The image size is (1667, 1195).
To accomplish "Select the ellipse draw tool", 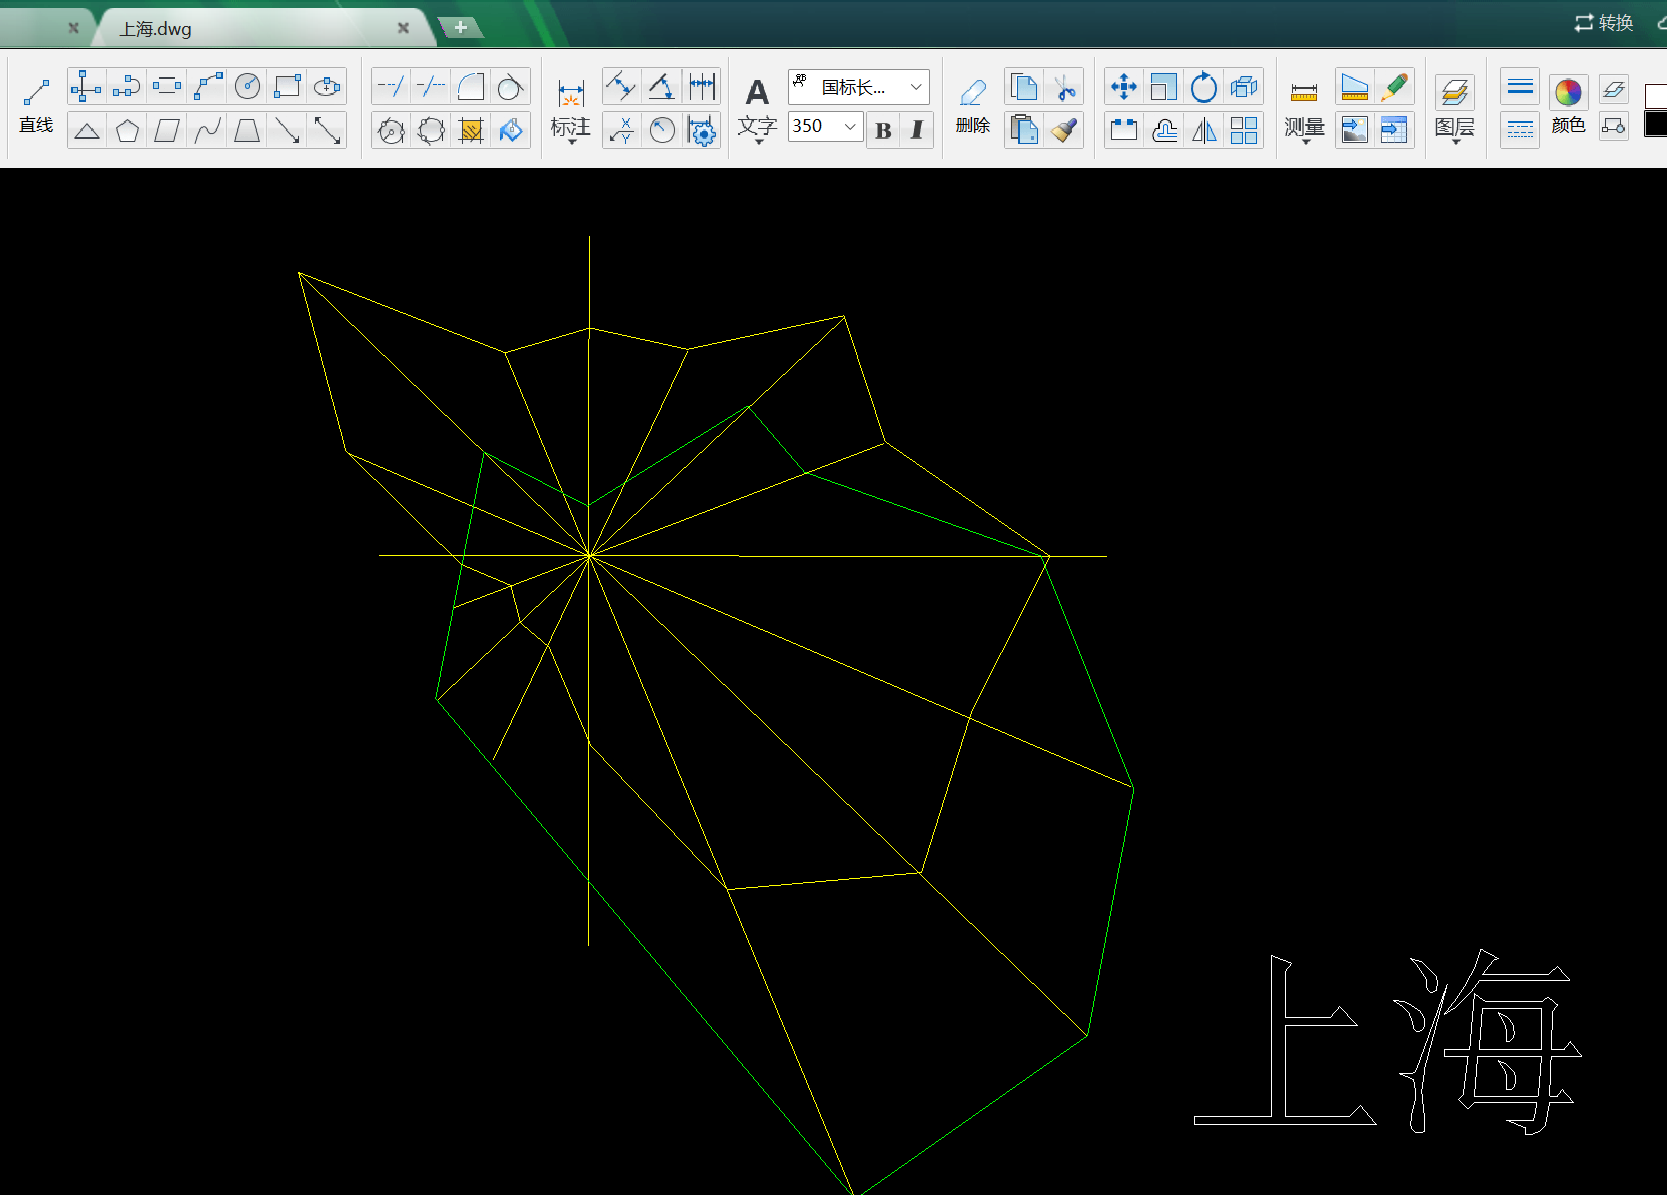I will pos(327,87).
